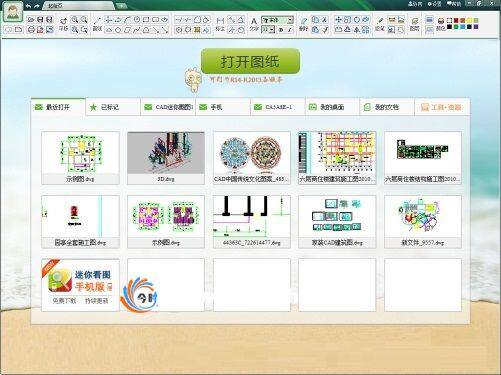The image size is (501, 375).
Task: Pick the yellow color swatch
Action: point(468,21)
